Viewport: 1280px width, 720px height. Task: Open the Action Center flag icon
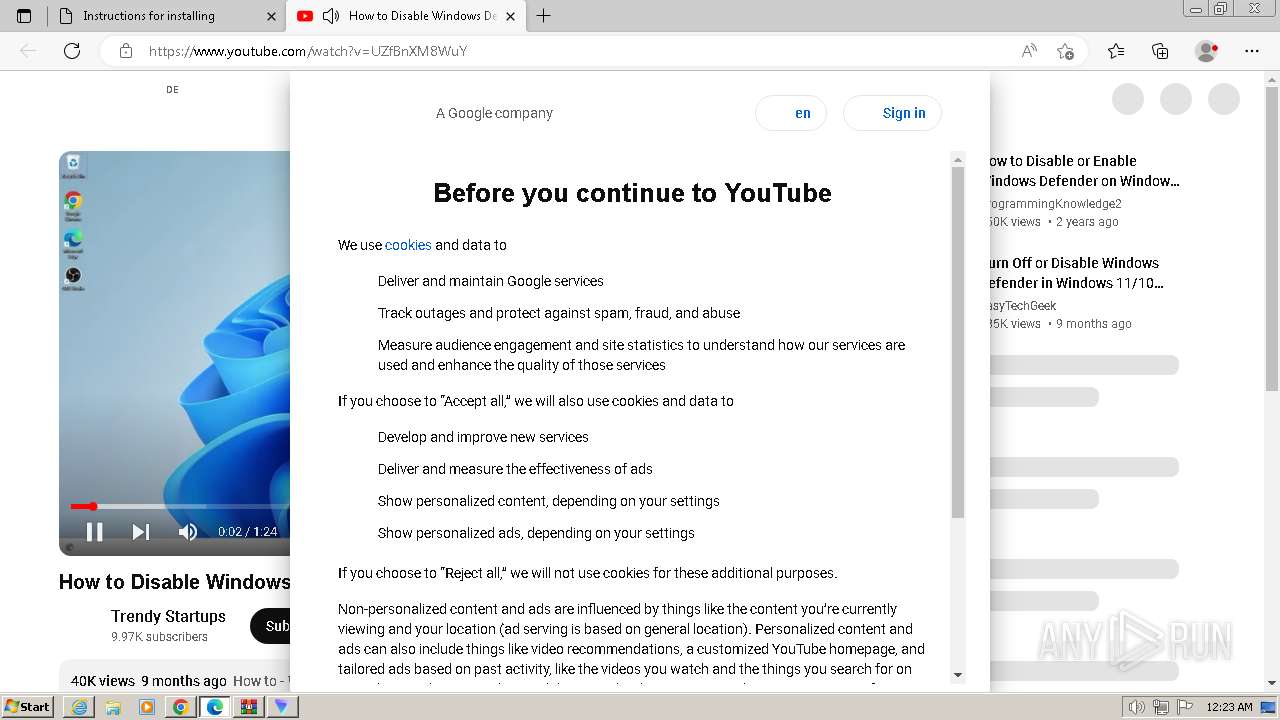click(x=1185, y=707)
